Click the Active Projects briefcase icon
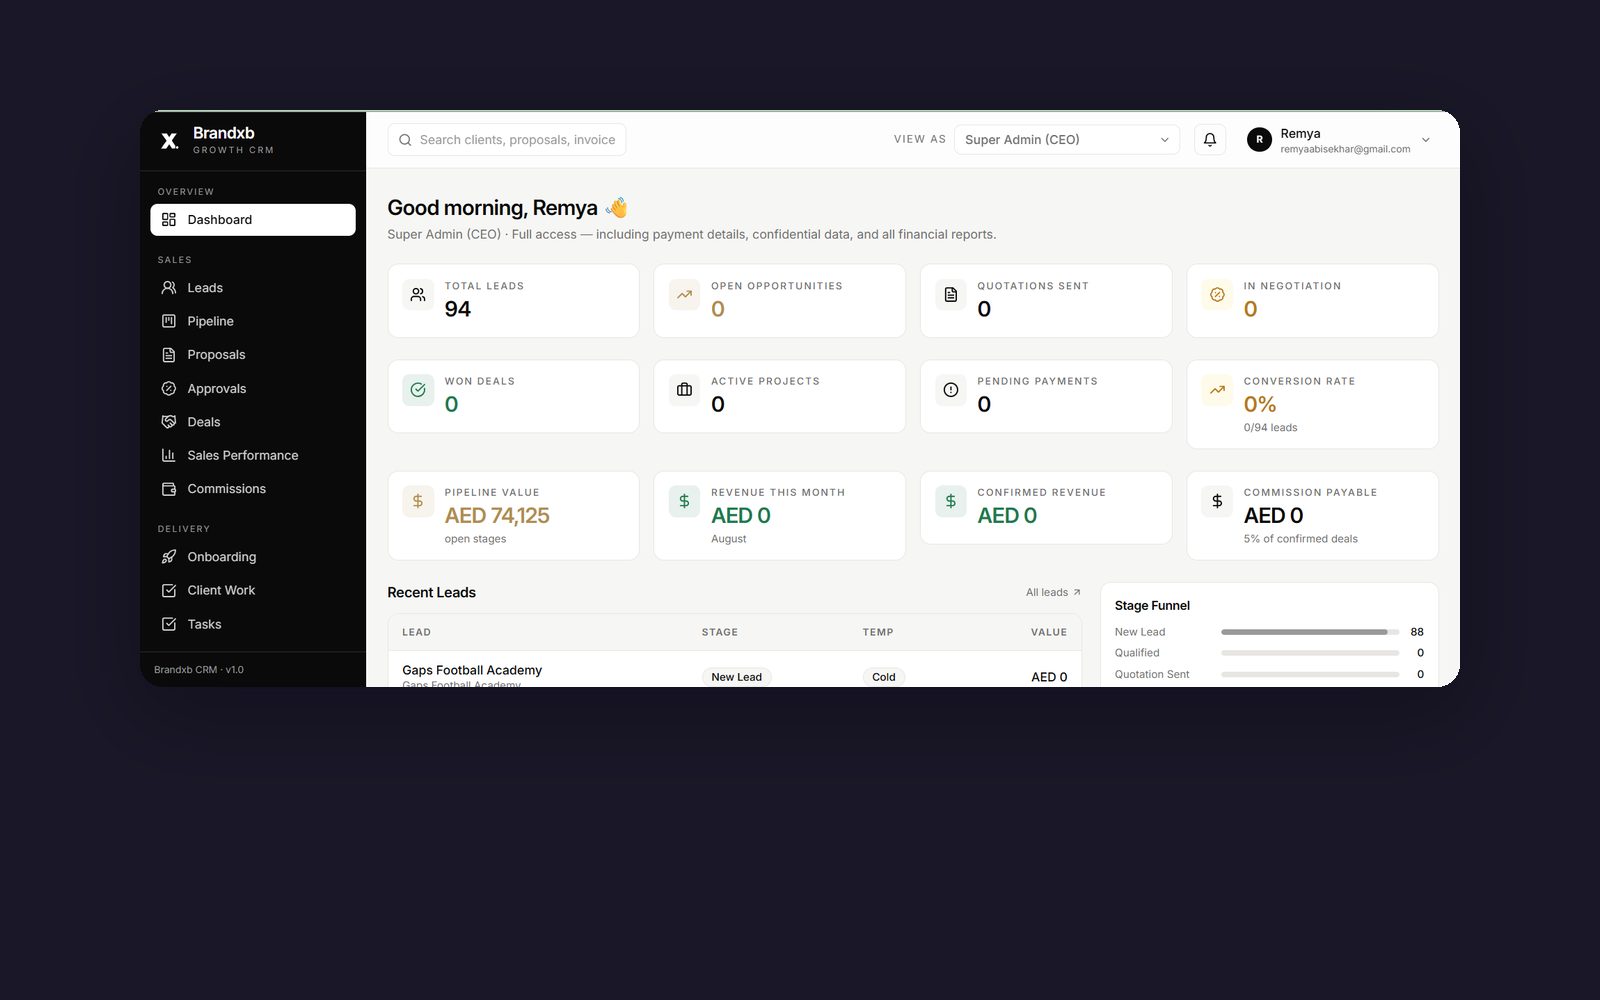The height and width of the screenshot is (1000, 1600). 684,390
